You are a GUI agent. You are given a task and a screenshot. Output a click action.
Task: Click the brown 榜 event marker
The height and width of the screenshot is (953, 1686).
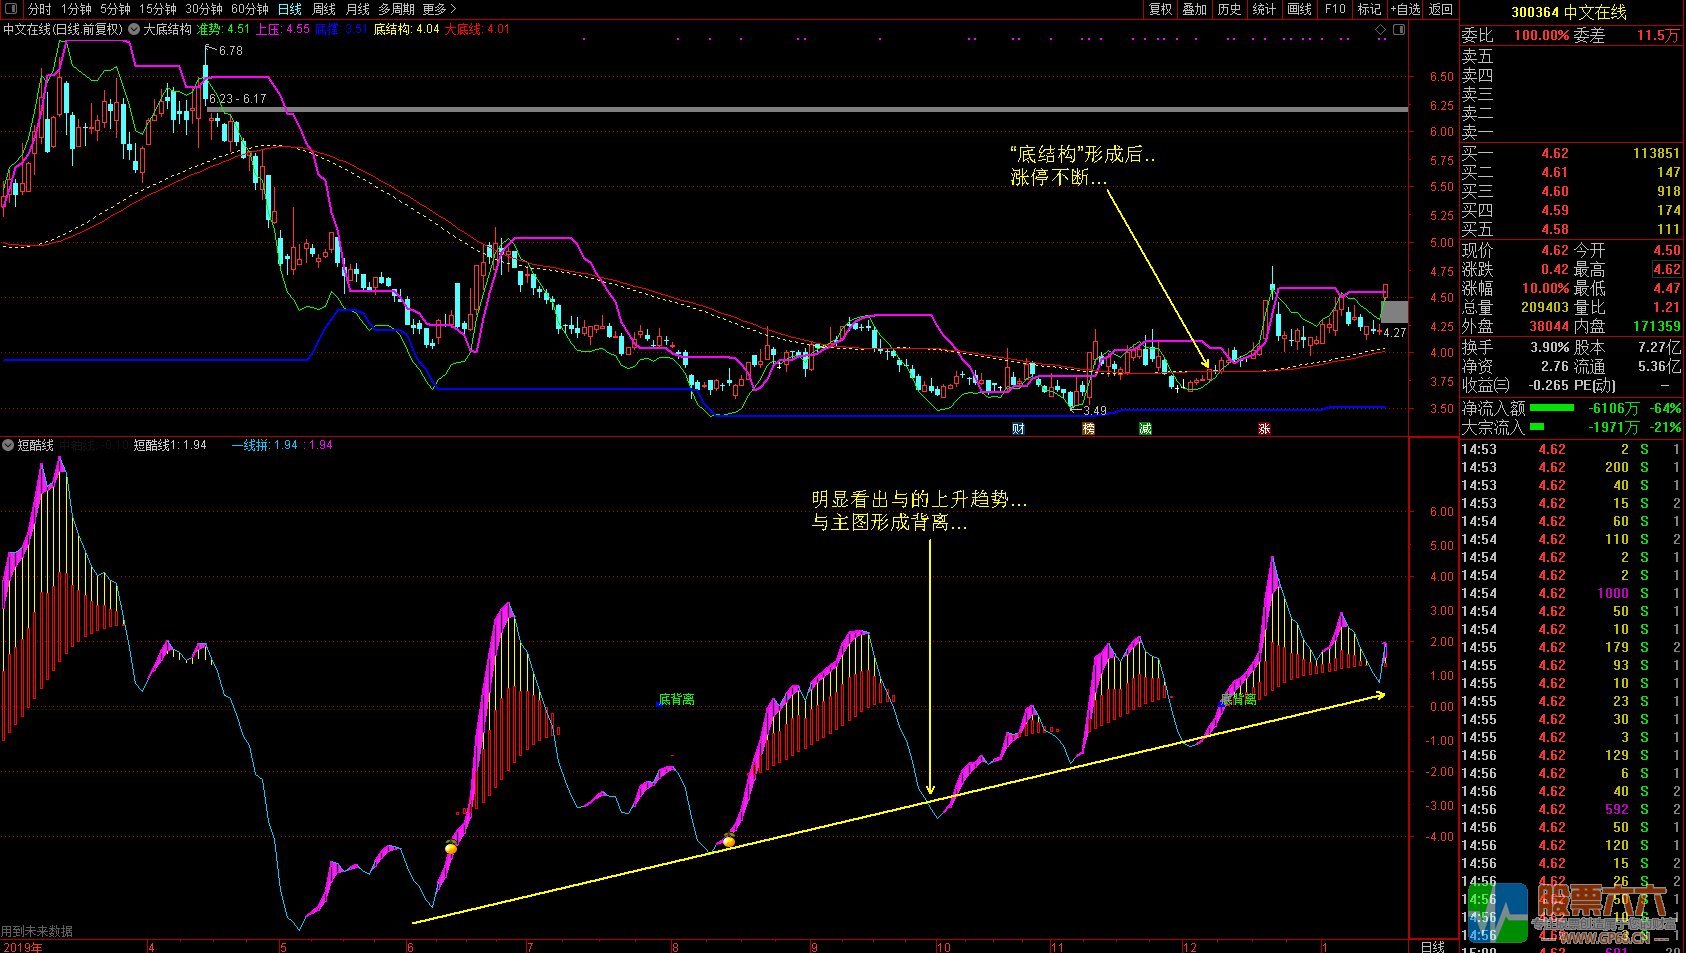pyautogui.click(x=1088, y=429)
